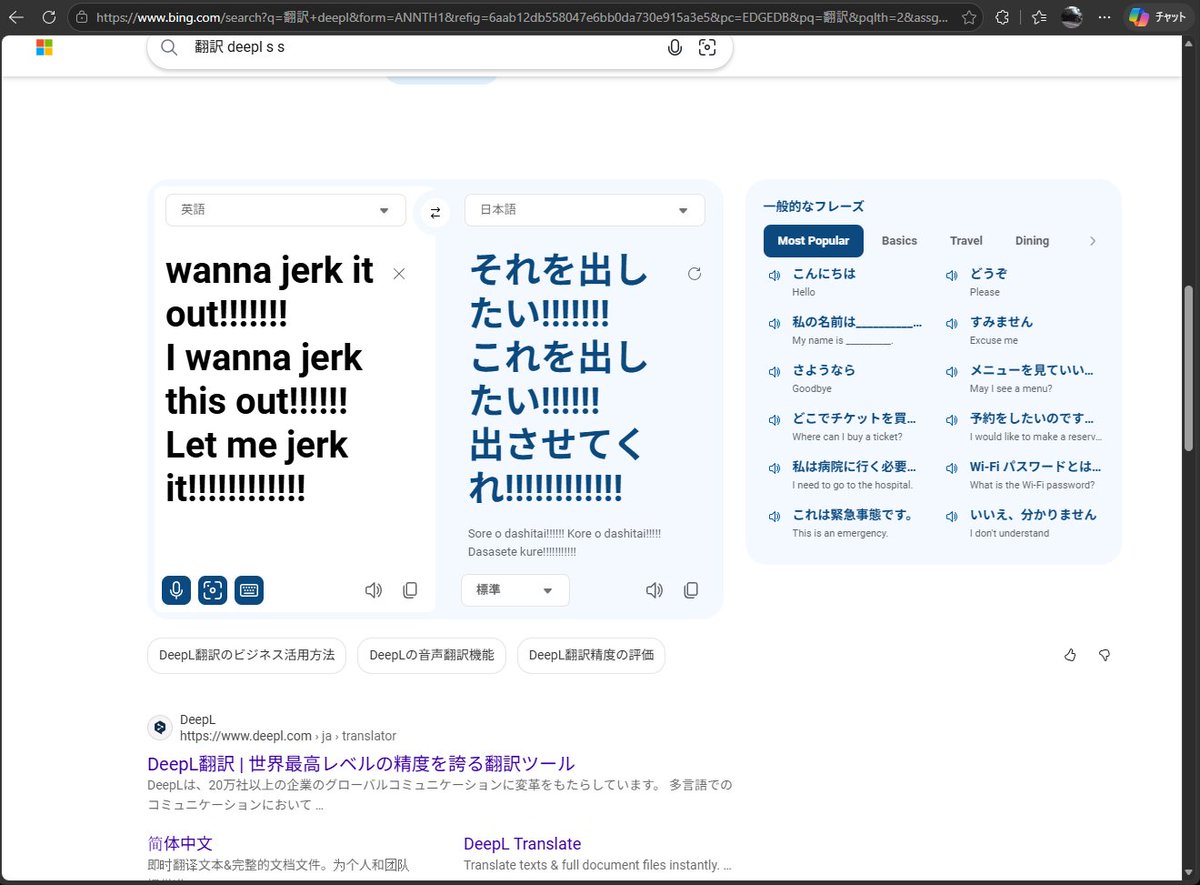Select the 私は病院に行く必要 phrase
The width and height of the screenshot is (1200, 885).
854,466
